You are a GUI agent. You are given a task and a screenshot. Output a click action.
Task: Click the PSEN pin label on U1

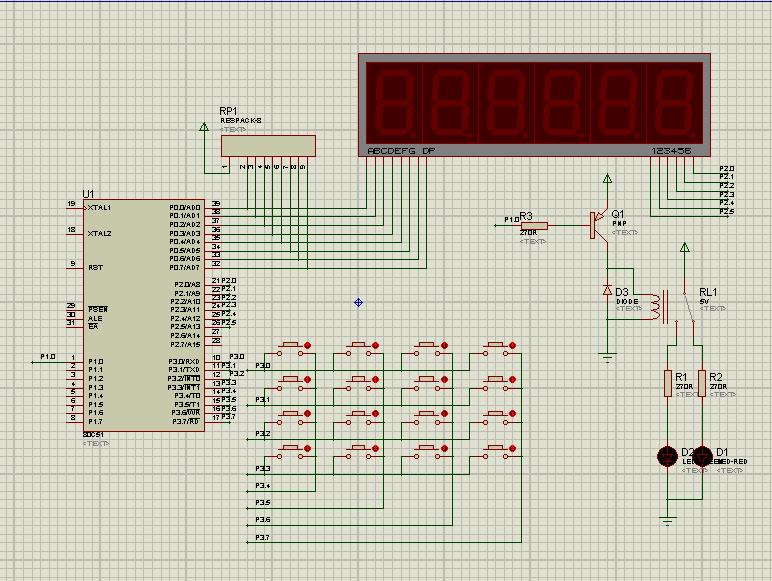point(97,310)
